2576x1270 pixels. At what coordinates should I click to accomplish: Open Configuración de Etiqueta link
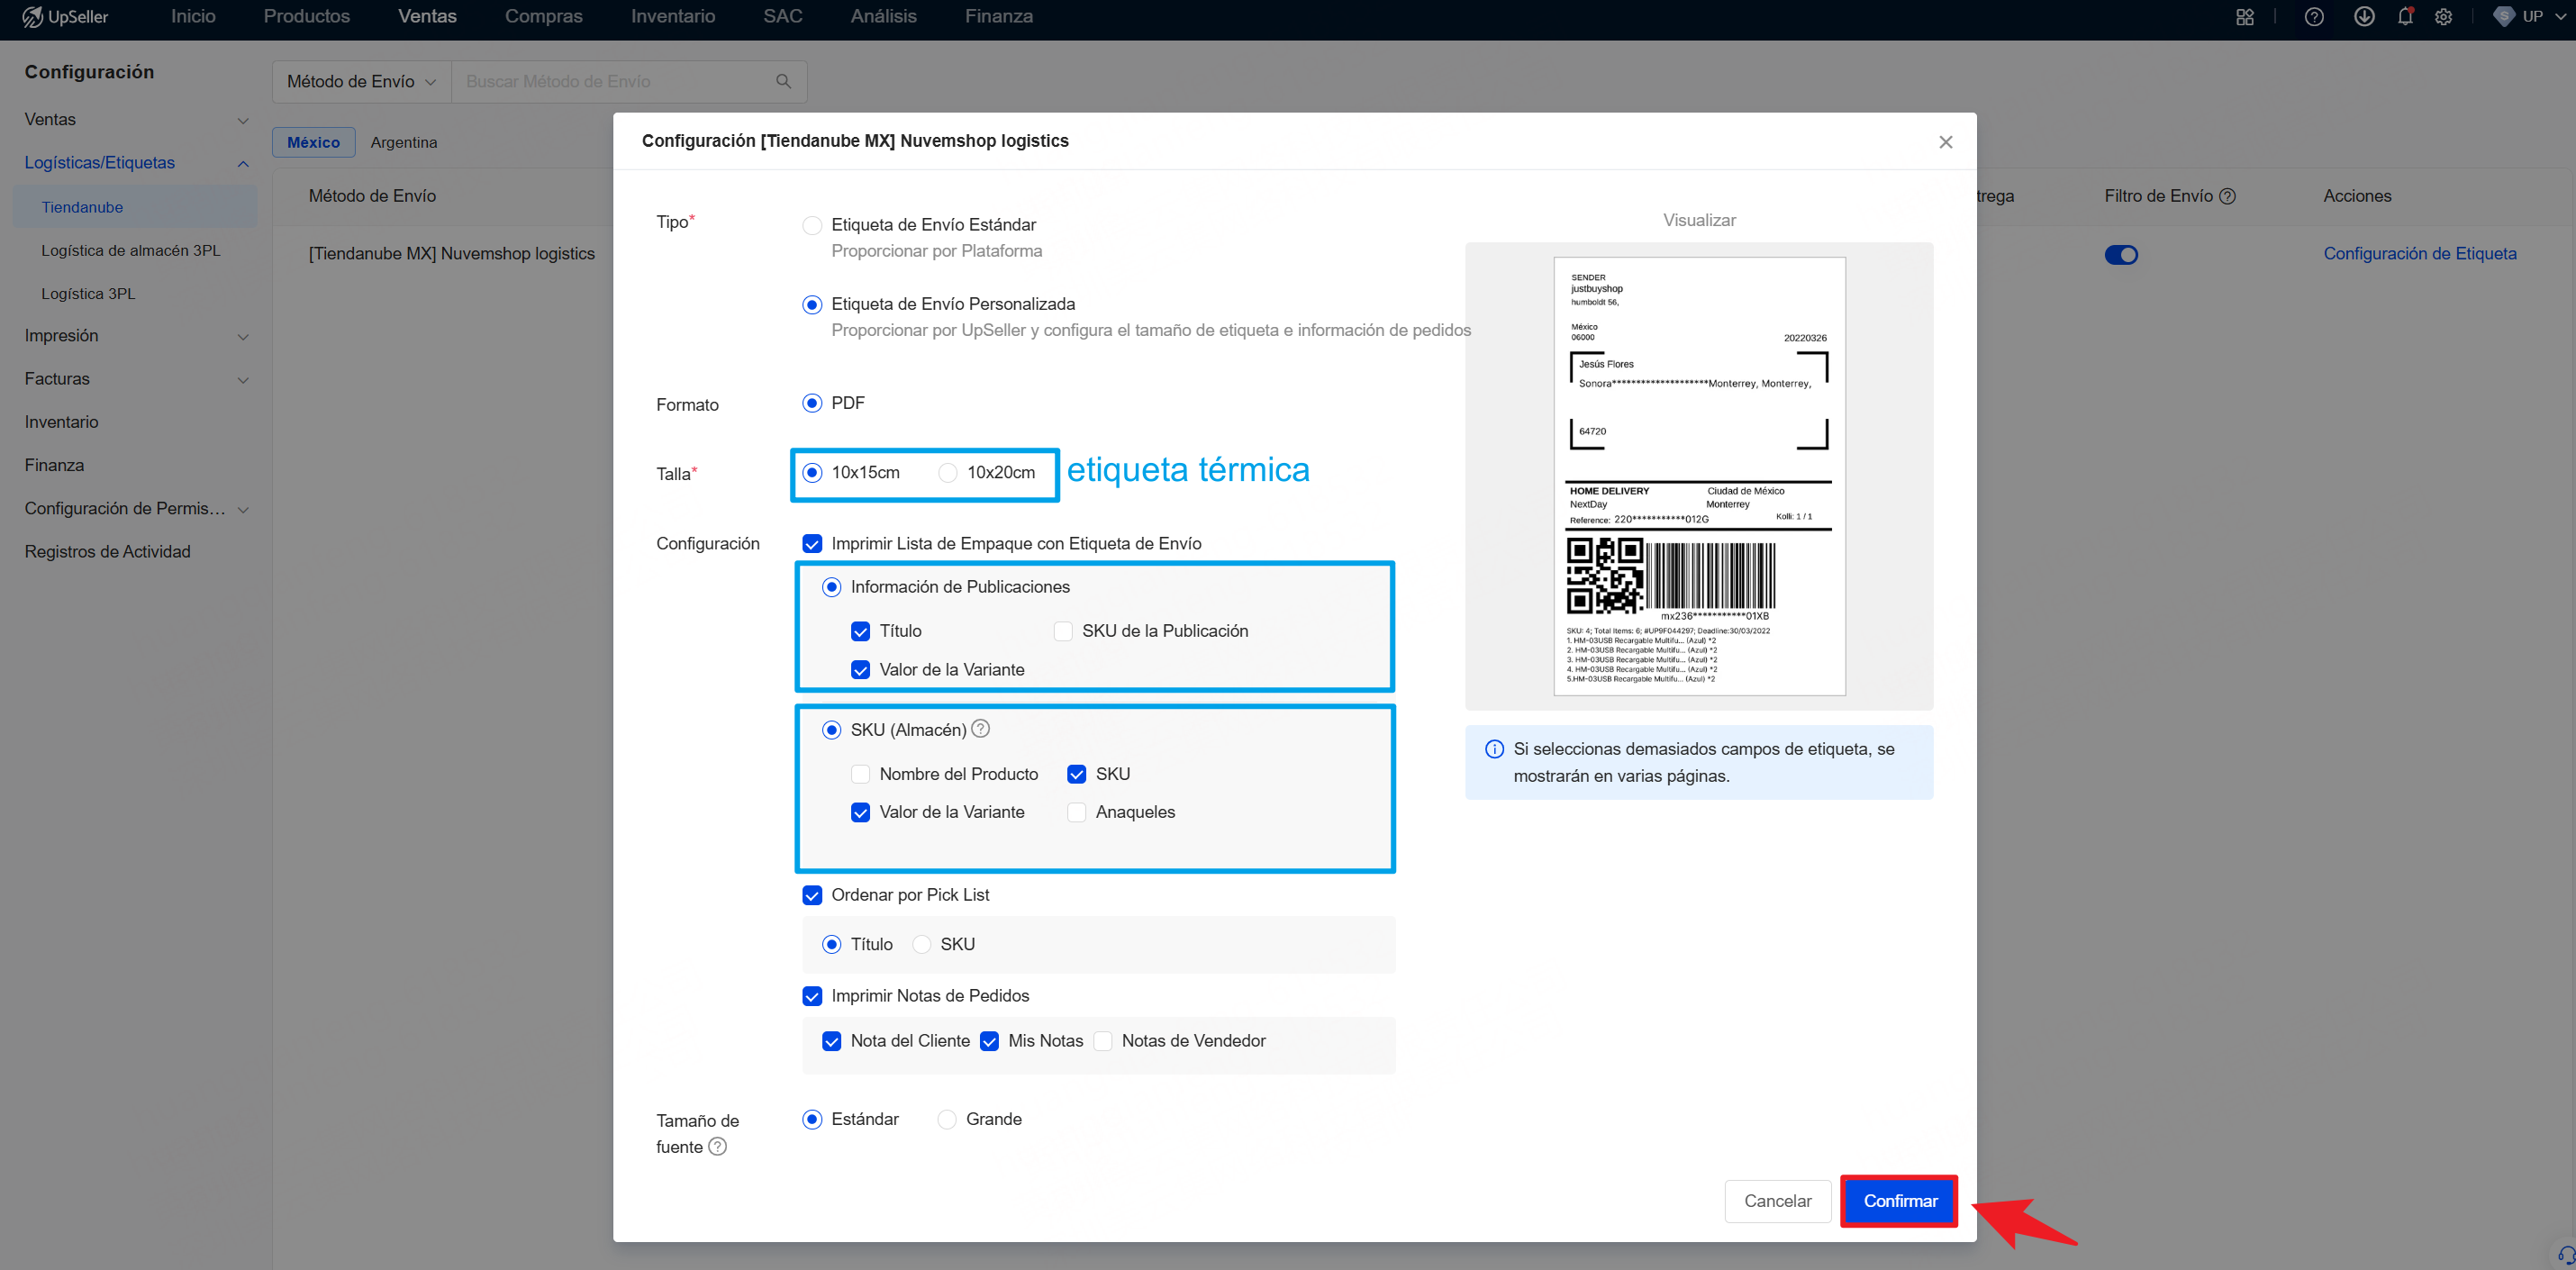coord(2419,254)
